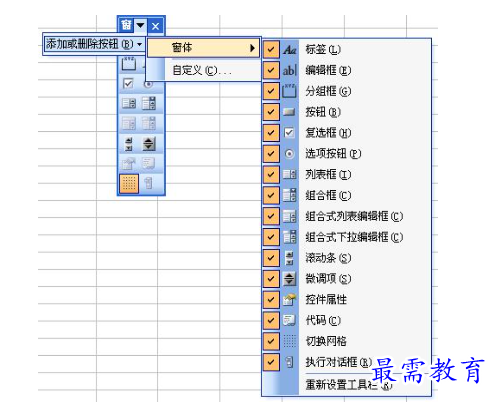Click the Run Dialog toolbar icon
Screen dimensions: 493x402
click(149, 183)
